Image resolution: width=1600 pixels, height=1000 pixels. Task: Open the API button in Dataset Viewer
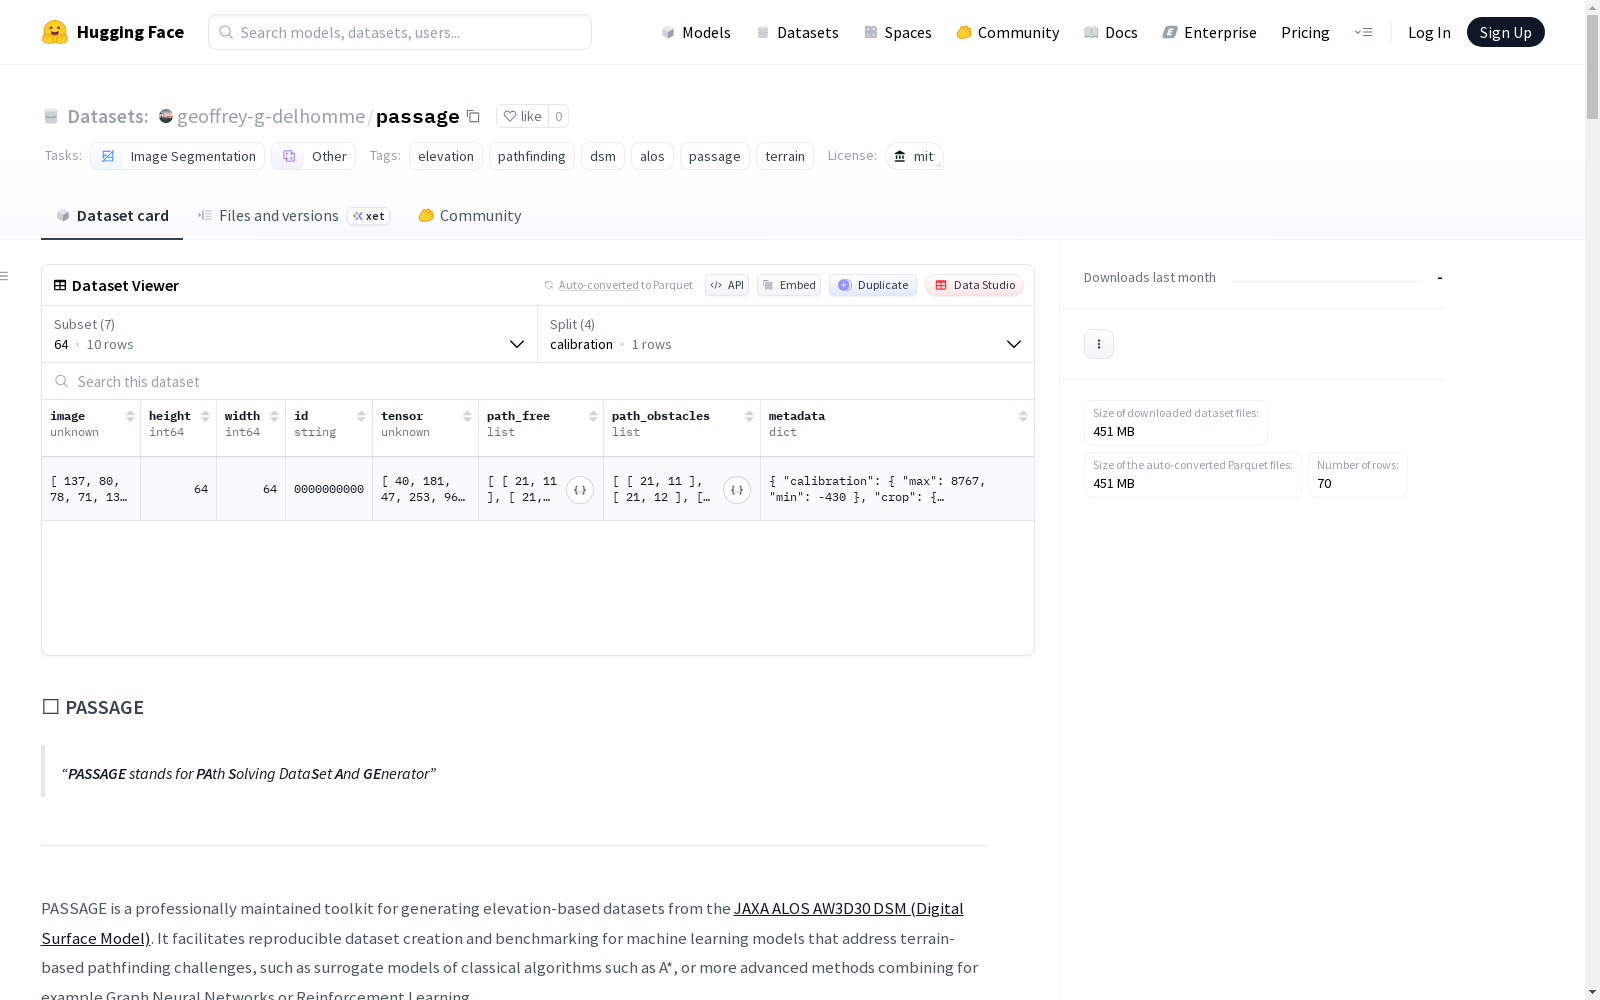(x=727, y=285)
